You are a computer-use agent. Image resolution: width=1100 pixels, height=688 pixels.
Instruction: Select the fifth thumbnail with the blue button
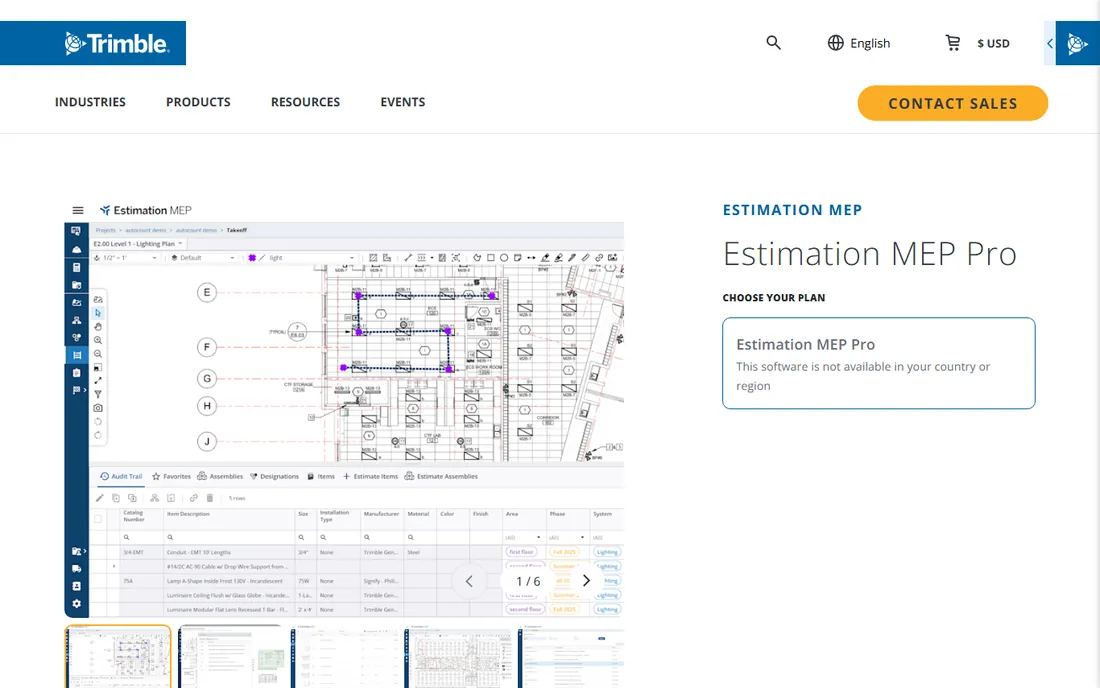pos(571,656)
